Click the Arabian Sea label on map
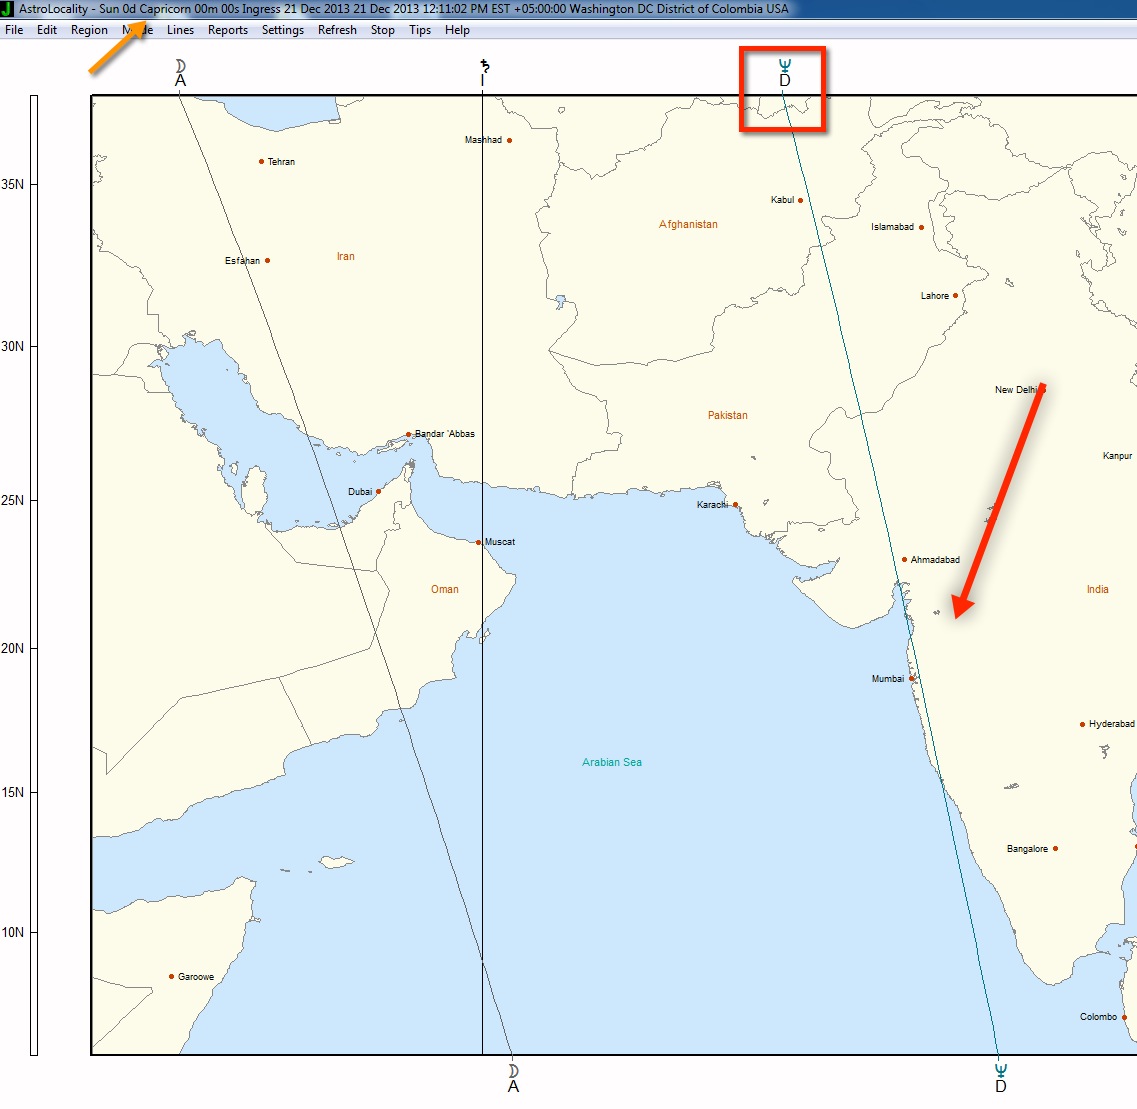 pos(612,763)
